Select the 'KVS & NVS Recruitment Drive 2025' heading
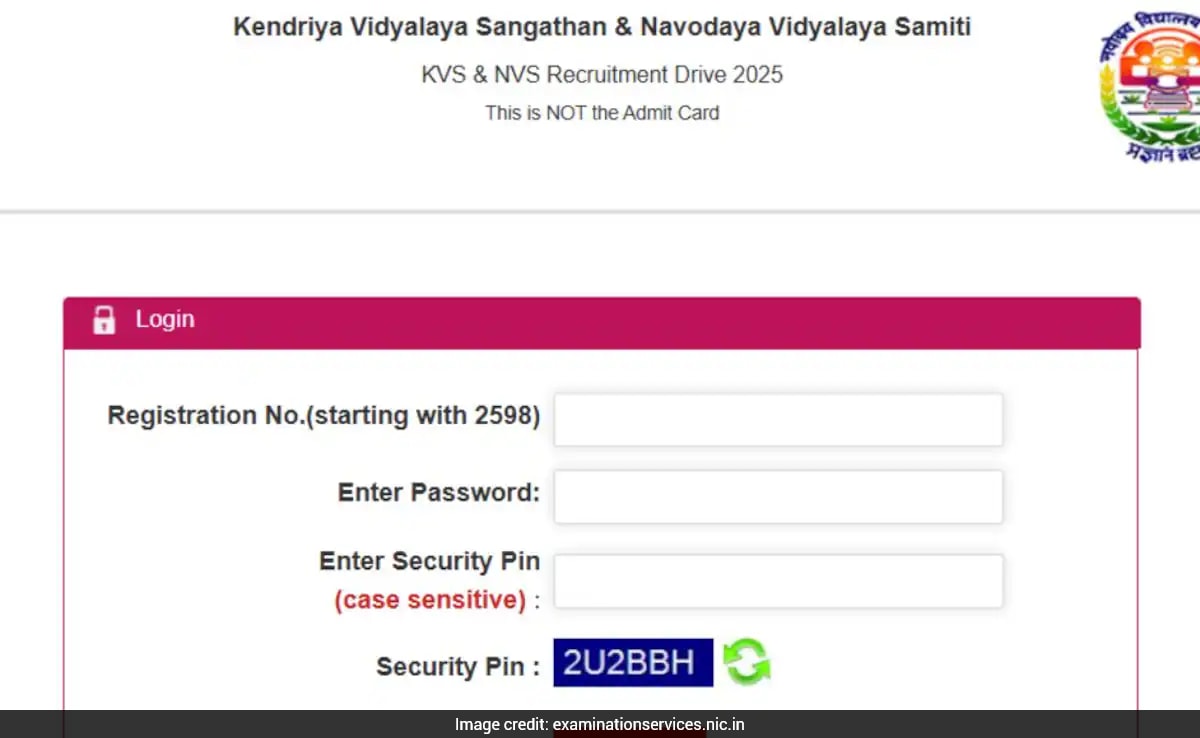 pyautogui.click(x=601, y=74)
